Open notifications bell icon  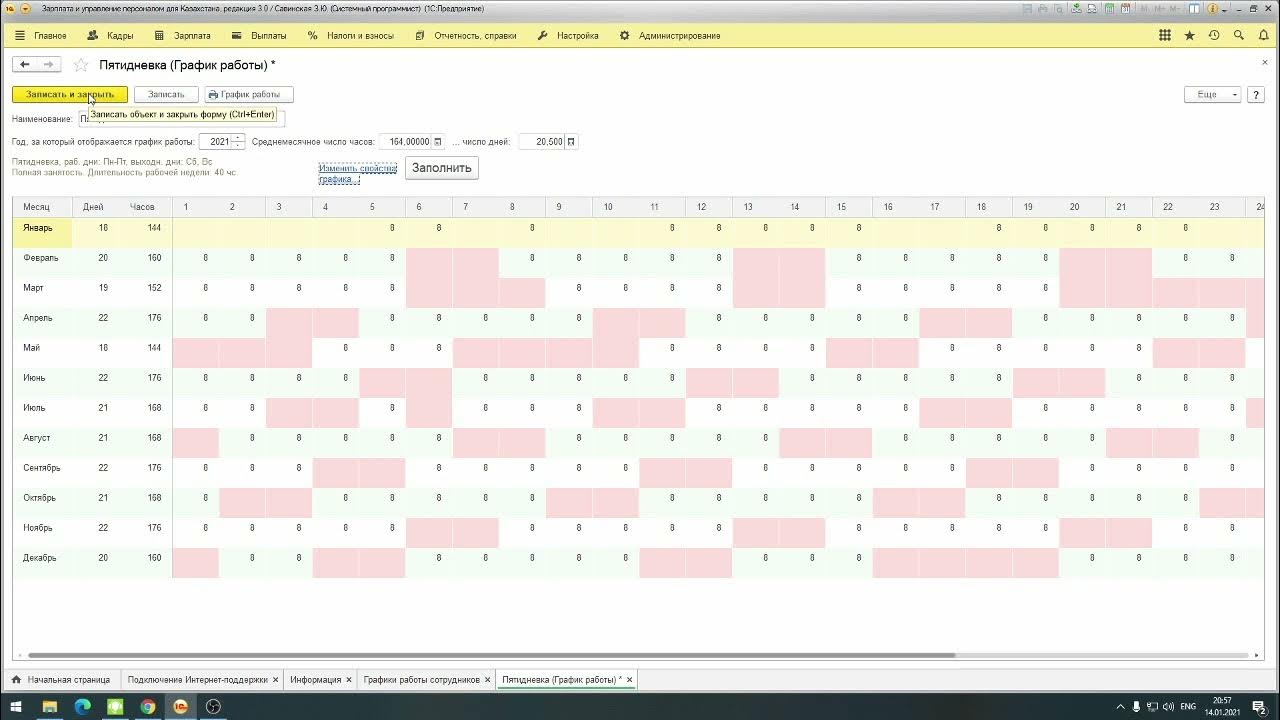[1263, 35]
